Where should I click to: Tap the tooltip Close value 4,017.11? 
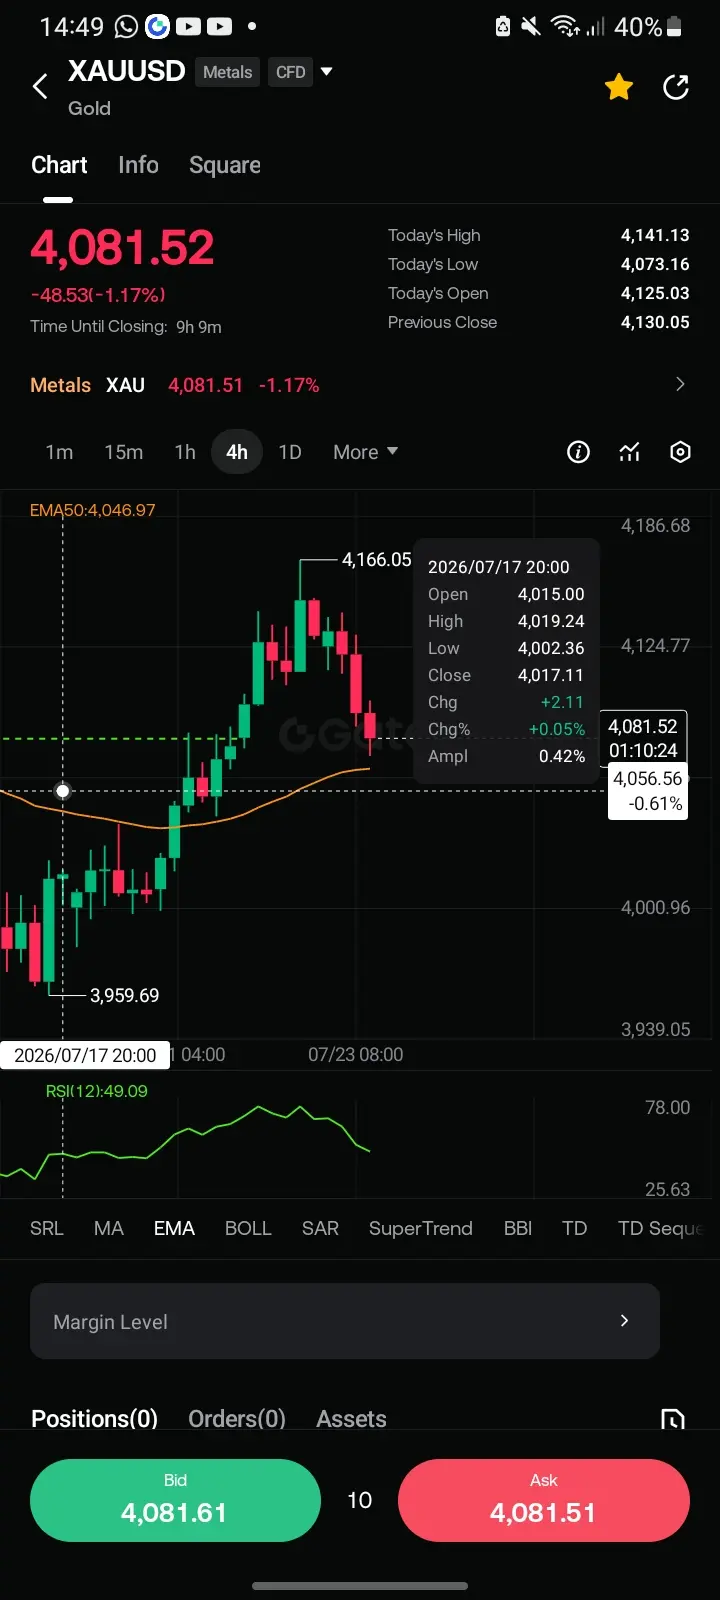(551, 675)
